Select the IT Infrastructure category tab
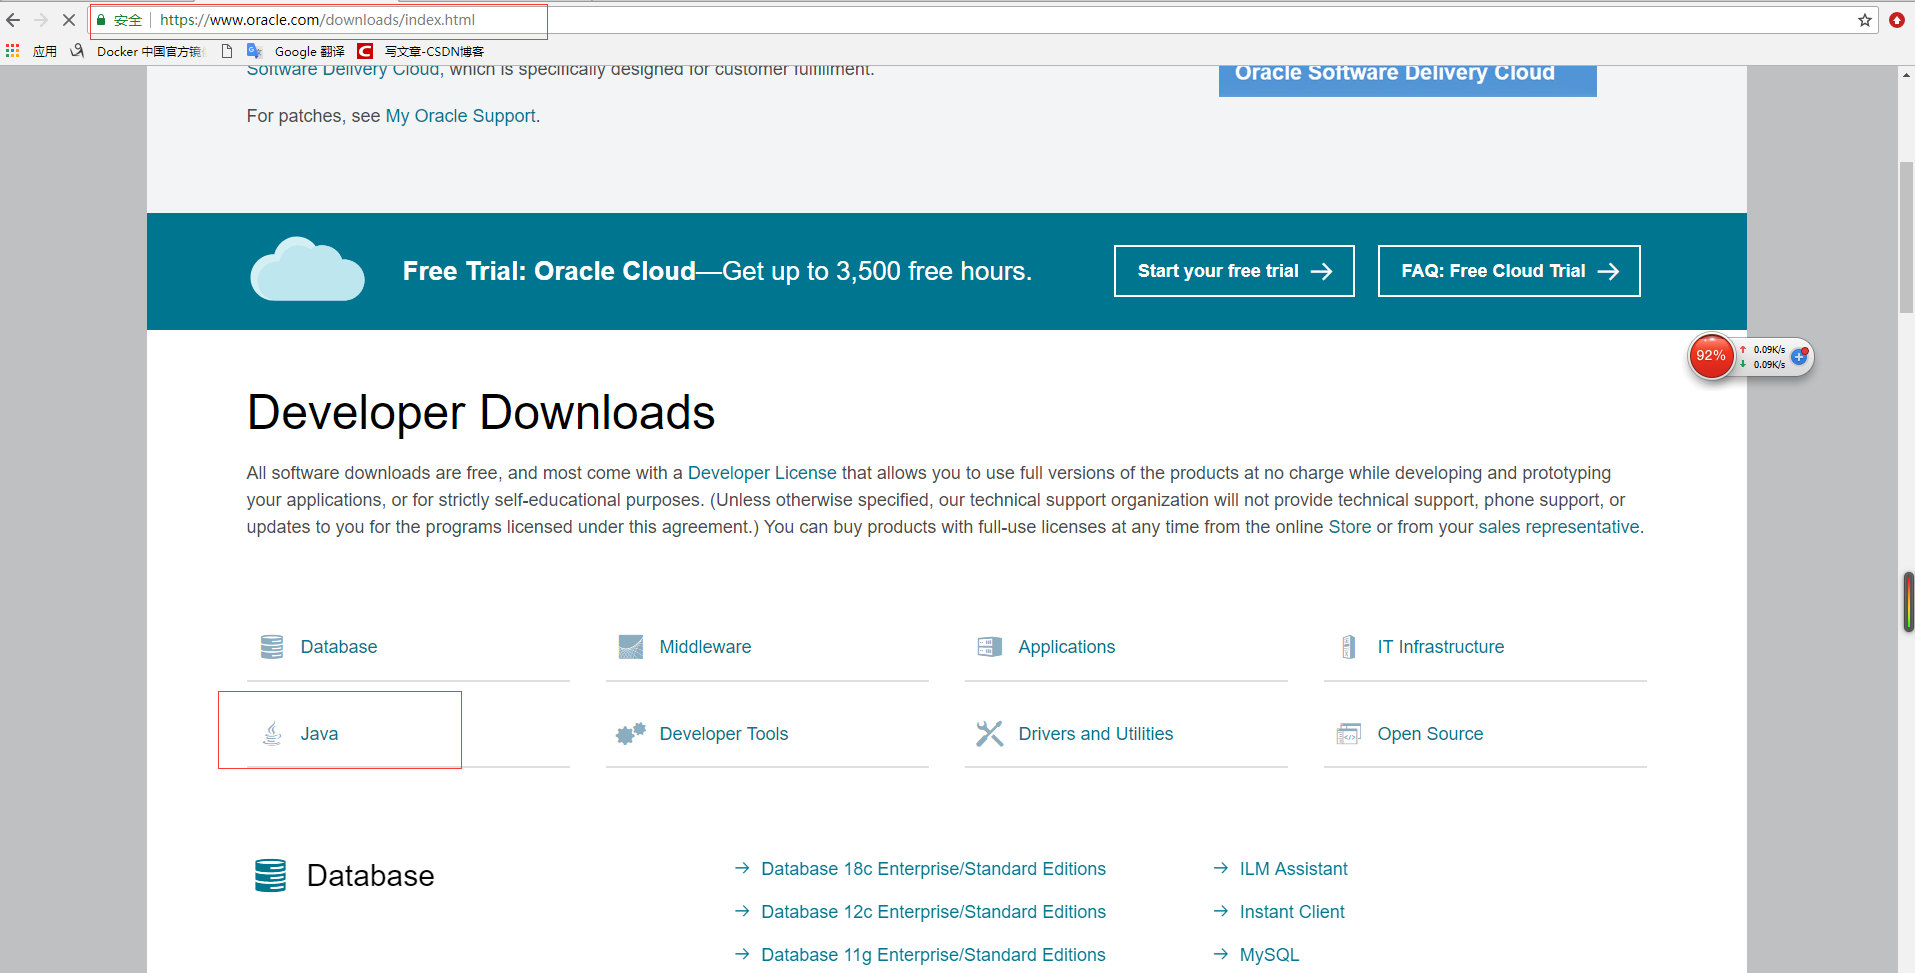The image size is (1915, 973). pyautogui.click(x=1485, y=647)
